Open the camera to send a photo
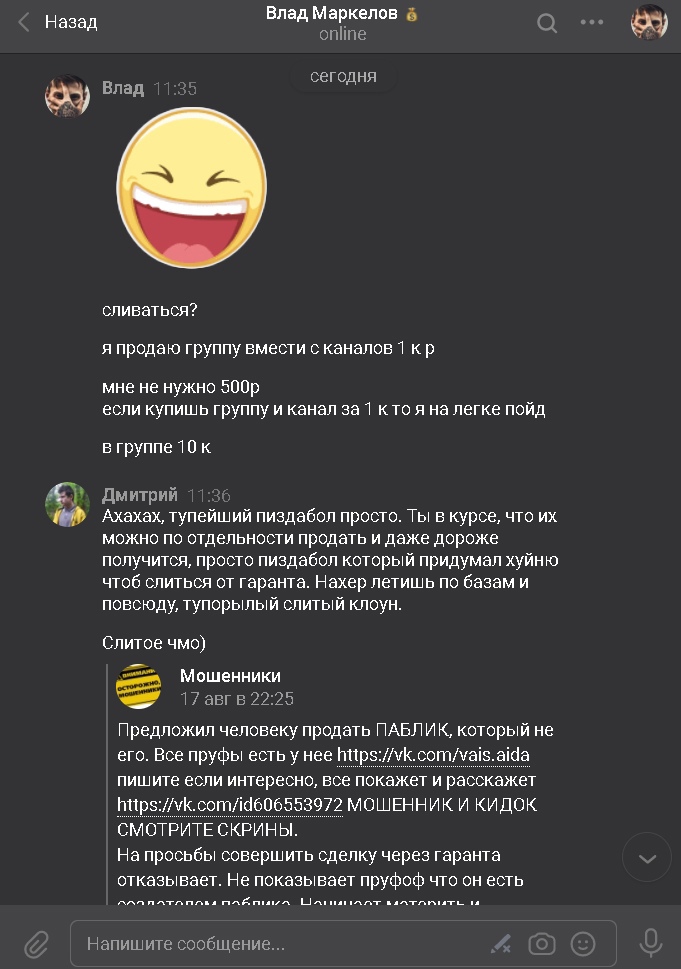Image resolution: width=681 pixels, height=969 pixels. (x=541, y=944)
